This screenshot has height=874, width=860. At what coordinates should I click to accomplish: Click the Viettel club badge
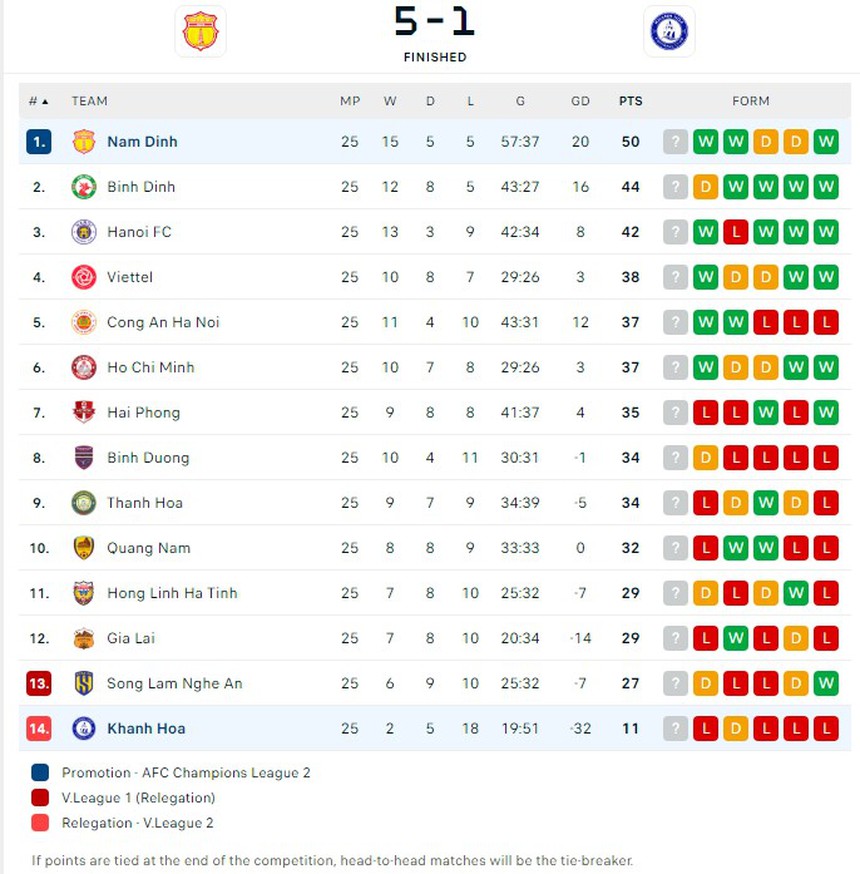[84, 277]
